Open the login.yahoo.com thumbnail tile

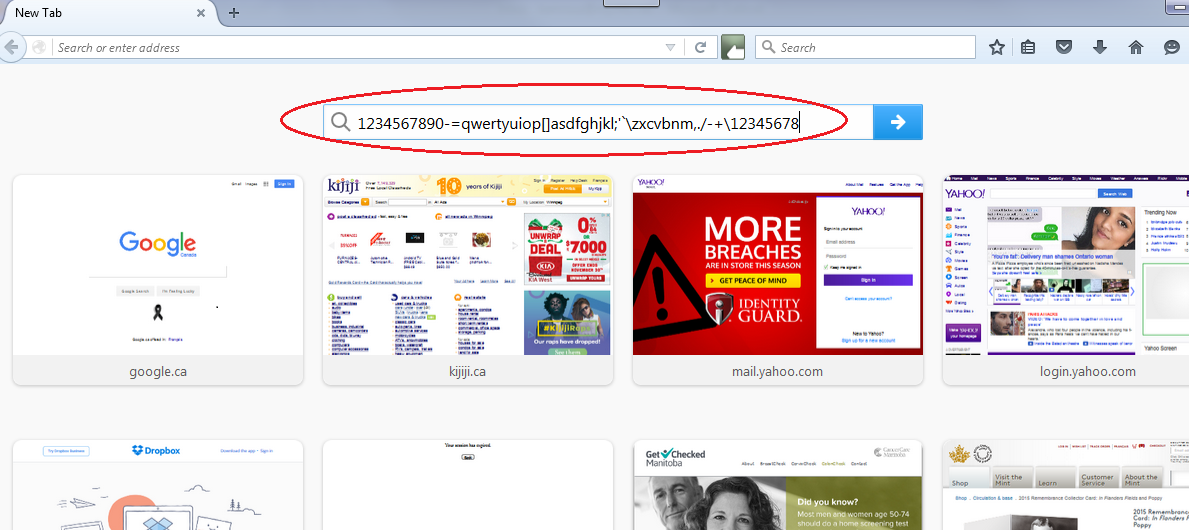pos(1065,281)
